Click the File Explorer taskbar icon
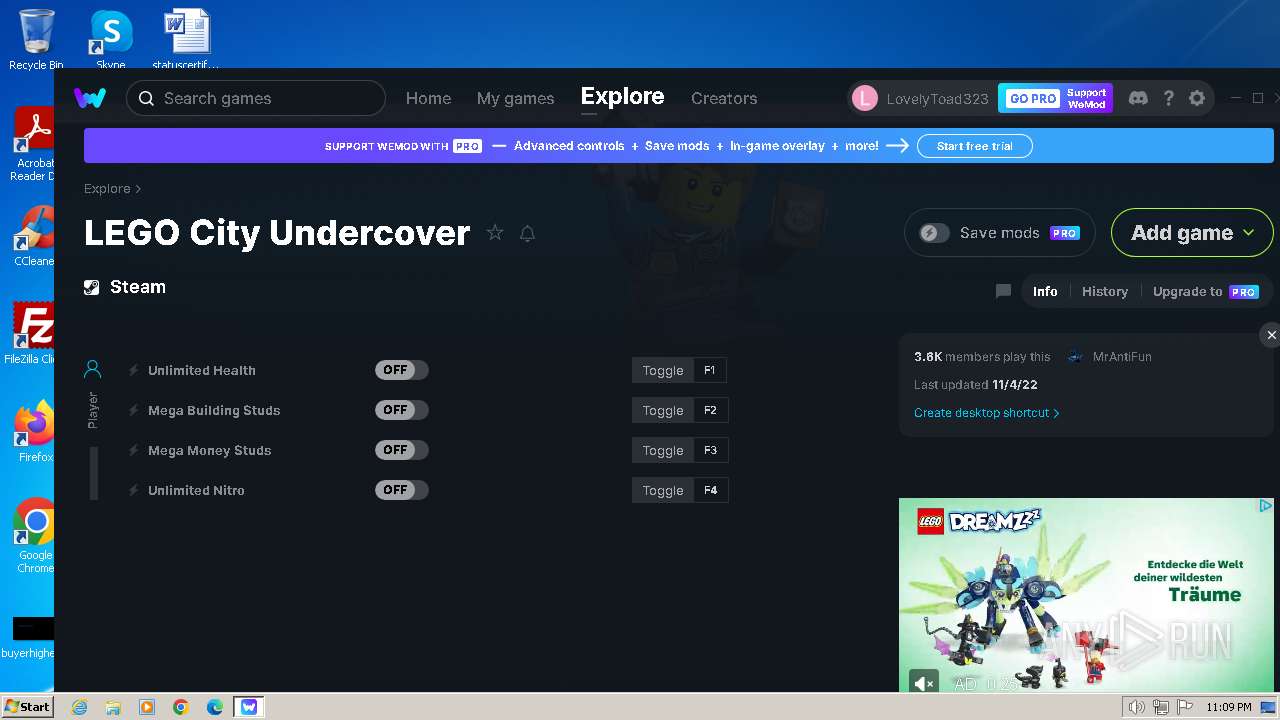This screenshot has height=720, width=1280. 113,707
